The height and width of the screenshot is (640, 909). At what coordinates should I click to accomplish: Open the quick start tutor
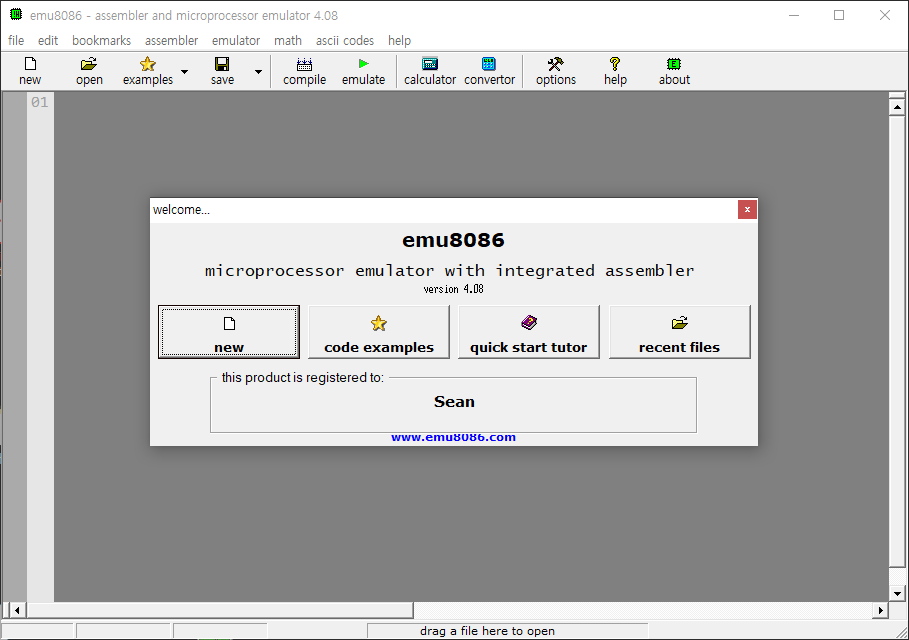(x=529, y=332)
